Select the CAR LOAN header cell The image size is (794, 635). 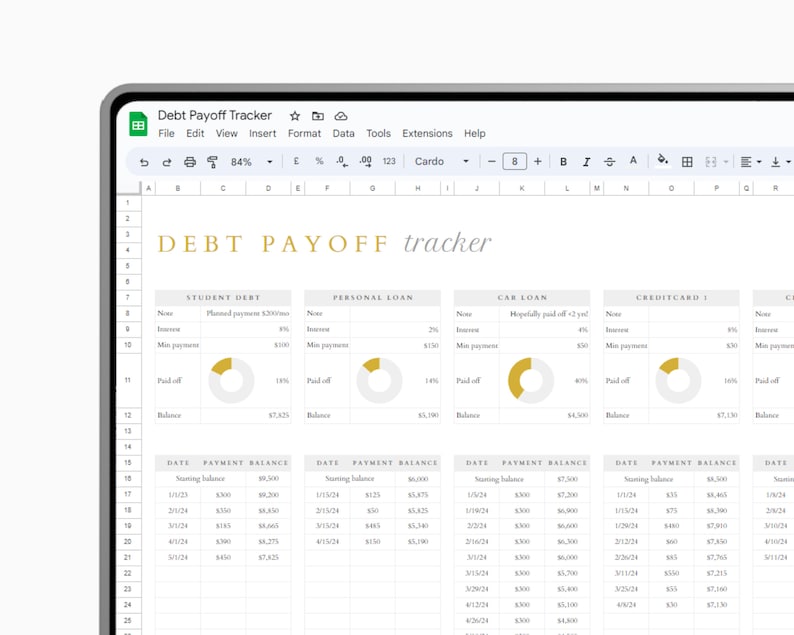(x=522, y=298)
